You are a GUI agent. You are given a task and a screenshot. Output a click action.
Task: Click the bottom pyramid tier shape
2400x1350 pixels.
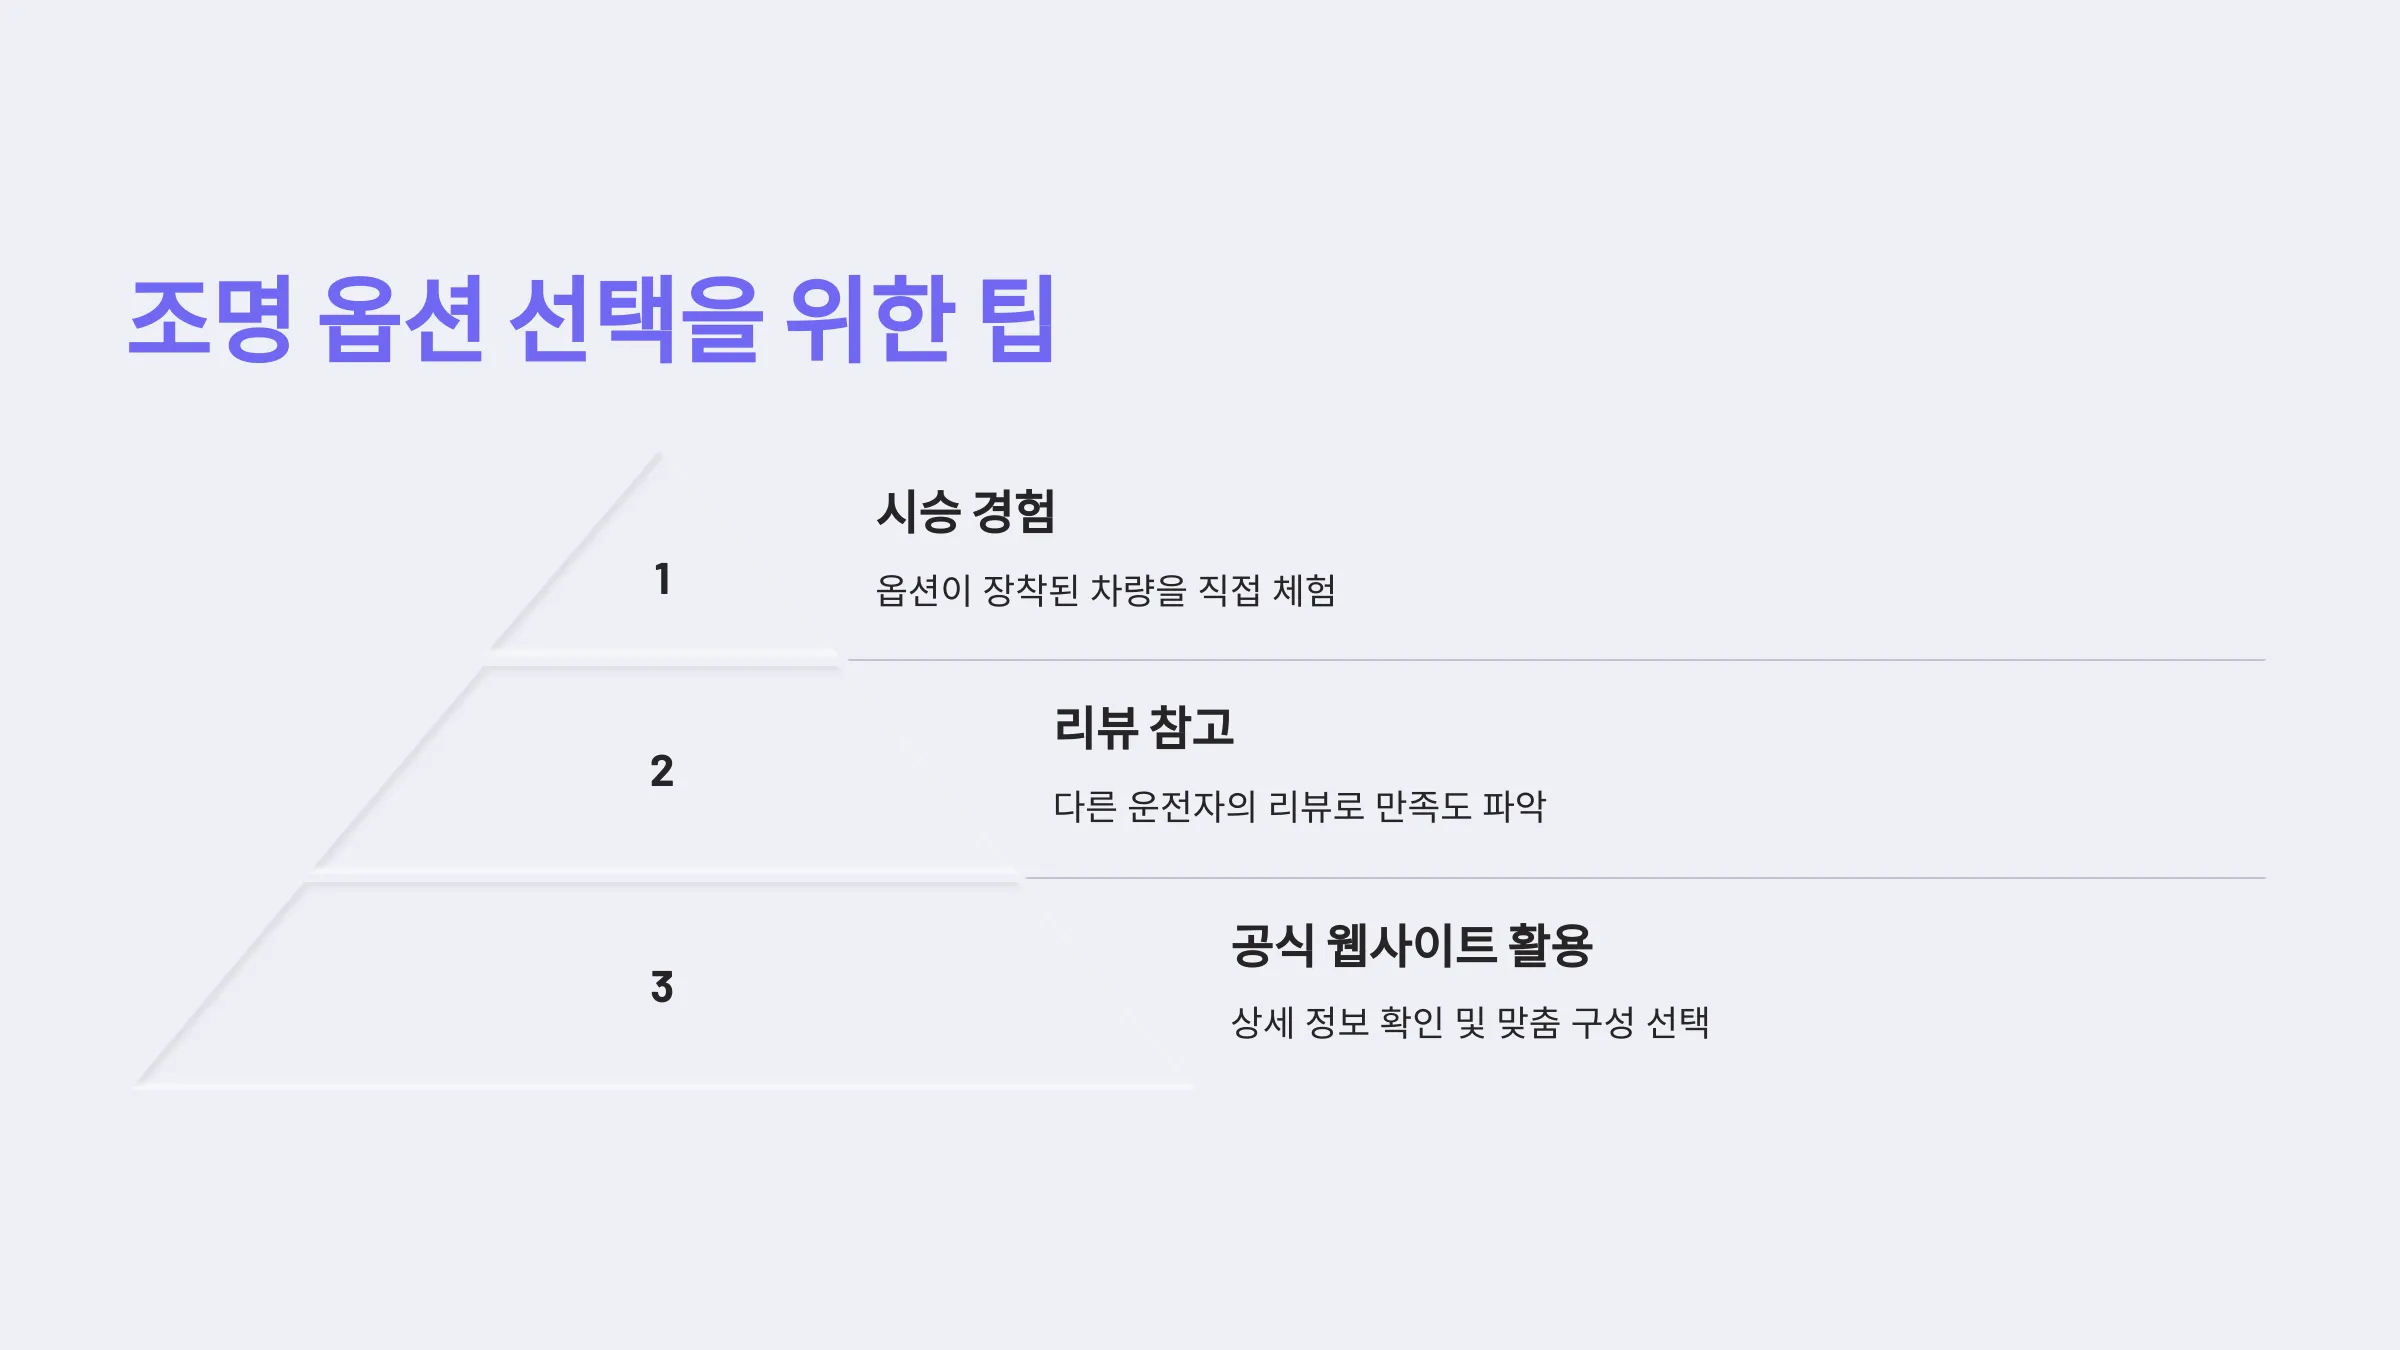[662, 985]
